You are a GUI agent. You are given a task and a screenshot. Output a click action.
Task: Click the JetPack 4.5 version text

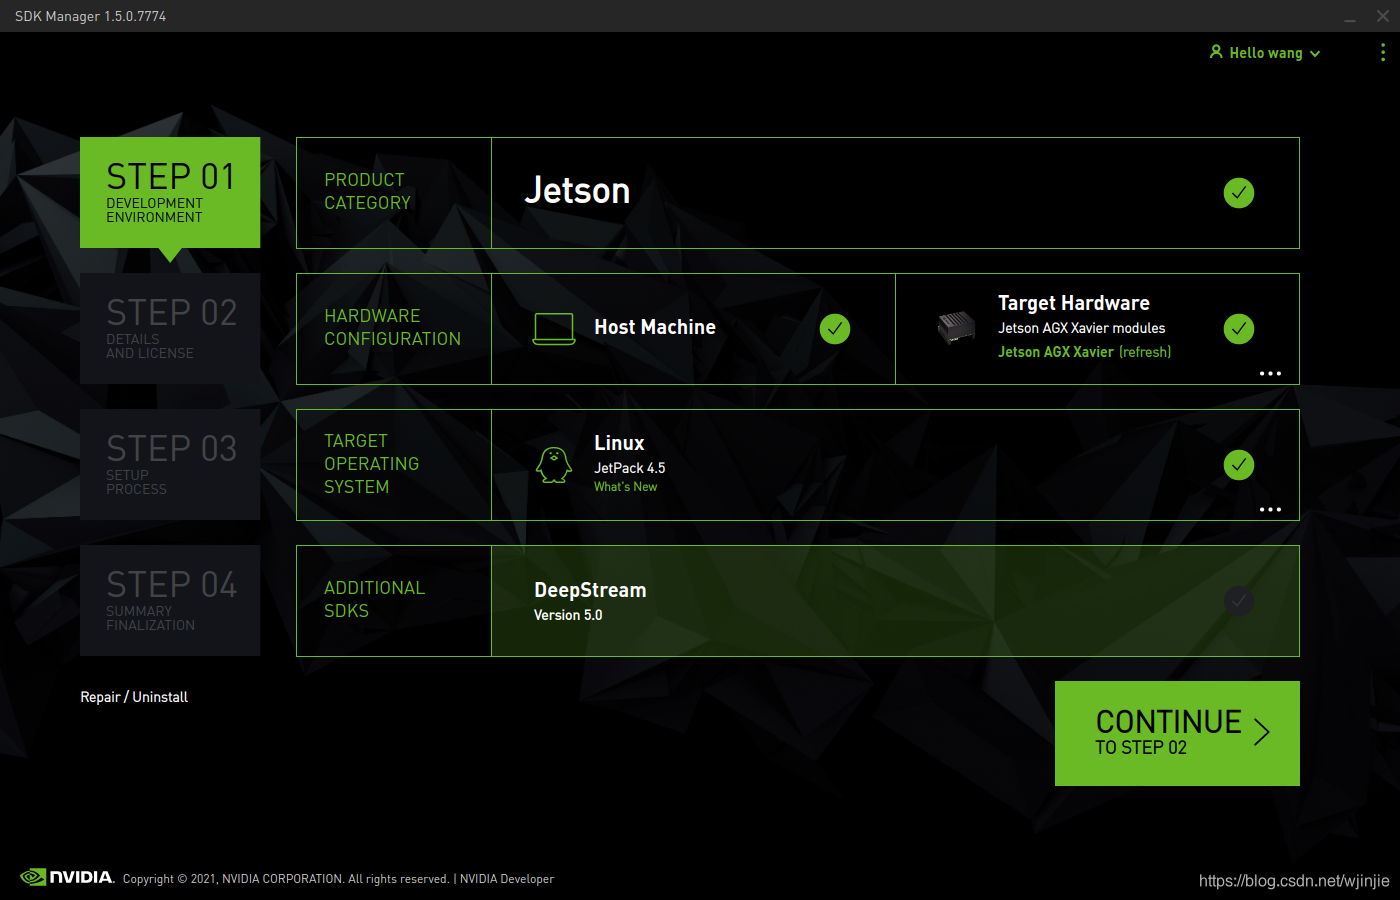click(x=630, y=468)
